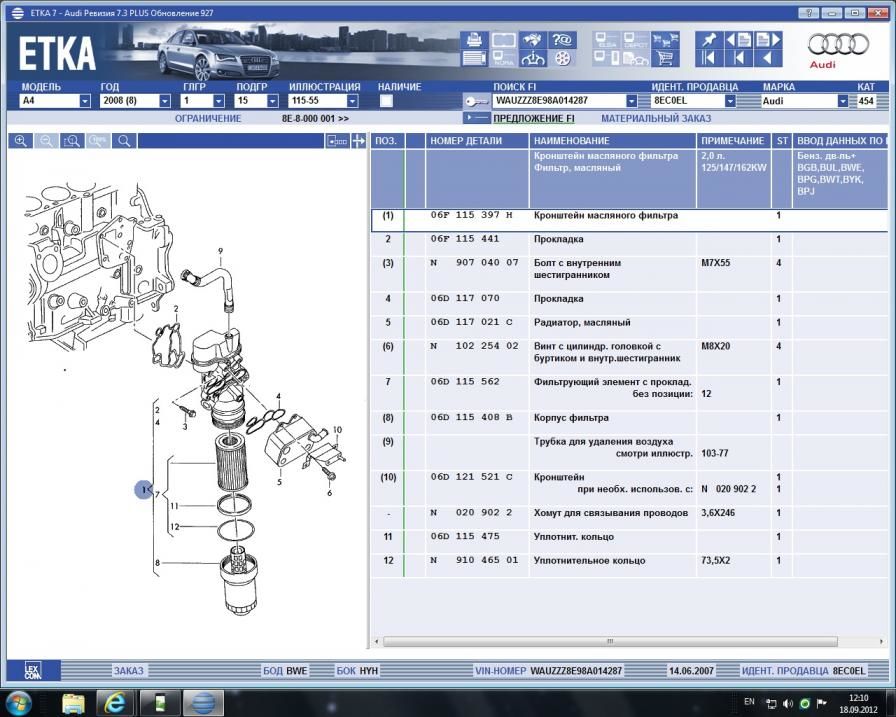Image resolution: width=896 pixels, height=717 pixels.
Task: Select the ПРЕДЛОЖЕНИЕ FI tab
Action: 534,118
